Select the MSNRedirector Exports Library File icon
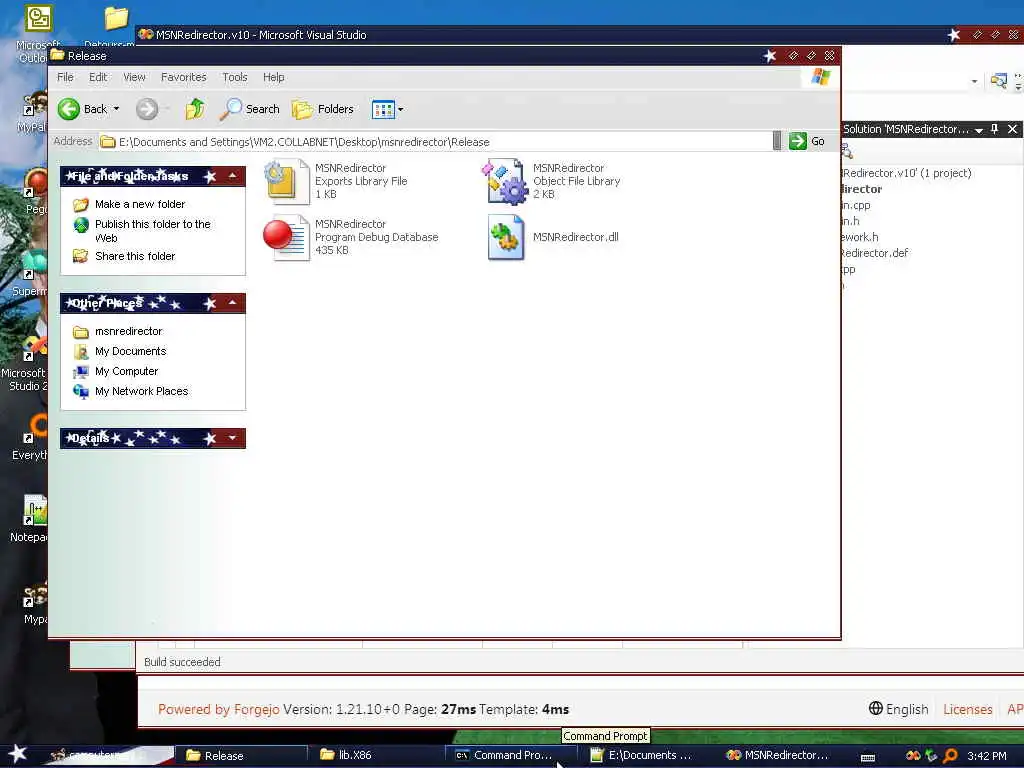The height and width of the screenshot is (768, 1024). [x=287, y=182]
